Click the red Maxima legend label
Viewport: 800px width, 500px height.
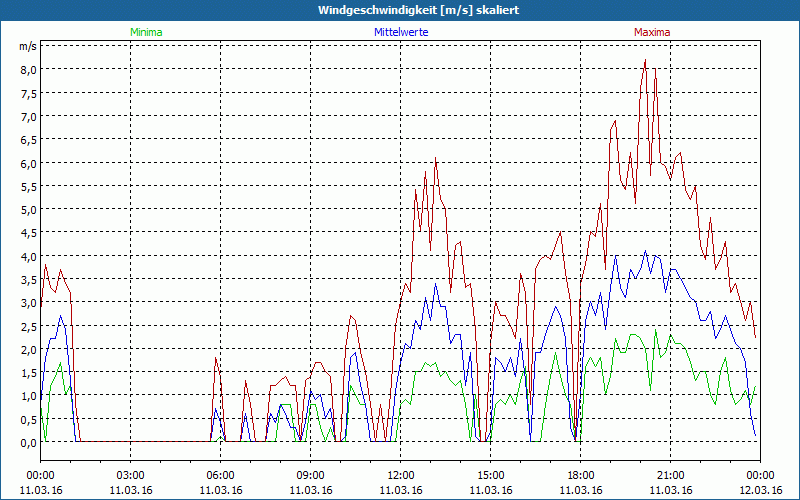tap(652, 32)
